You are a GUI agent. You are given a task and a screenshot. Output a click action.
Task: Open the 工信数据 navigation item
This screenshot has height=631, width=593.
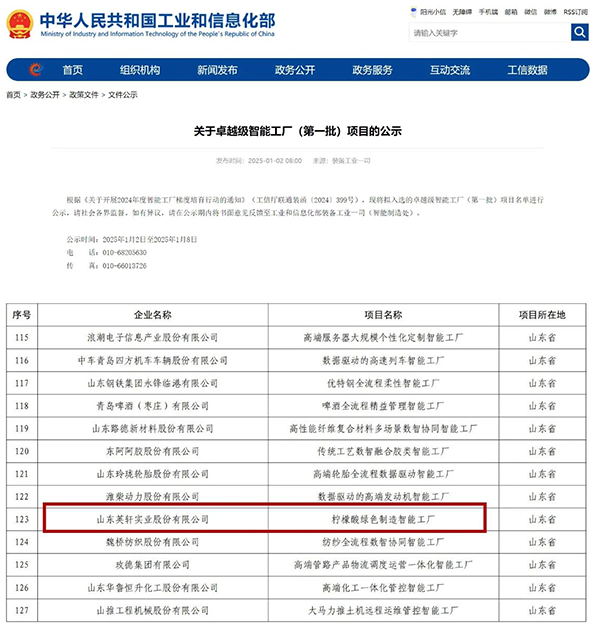(527, 70)
